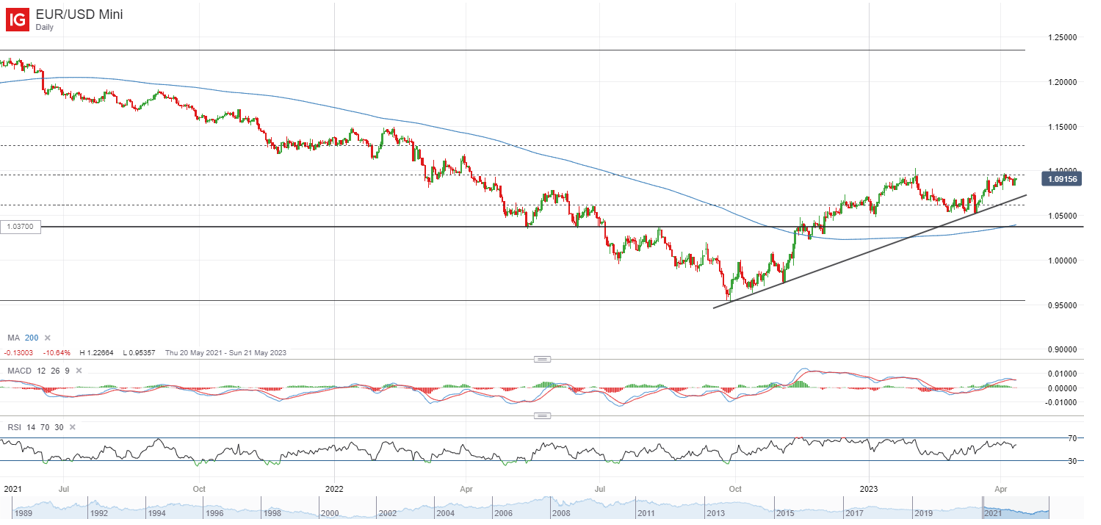Select the current price tag 1.09156
The height and width of the screenshot is (525, 1101).
click(1061, 180)
